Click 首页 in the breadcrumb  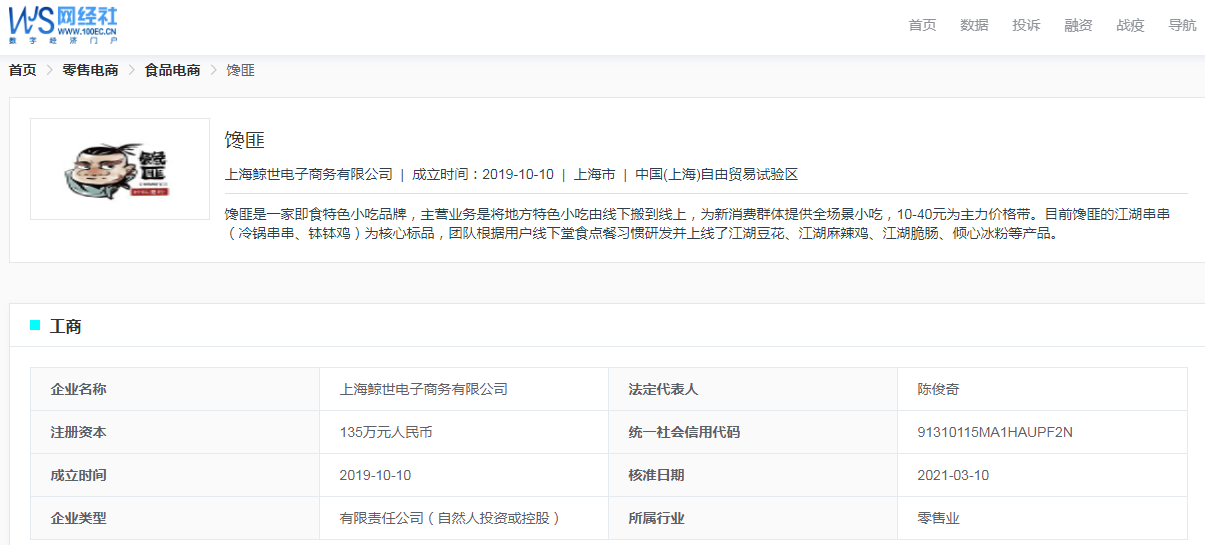point(22,70)
